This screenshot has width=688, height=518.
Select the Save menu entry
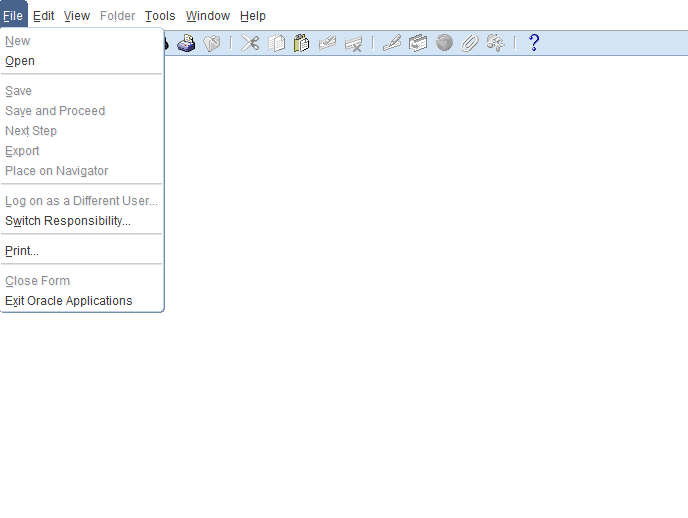click(82, 91)
